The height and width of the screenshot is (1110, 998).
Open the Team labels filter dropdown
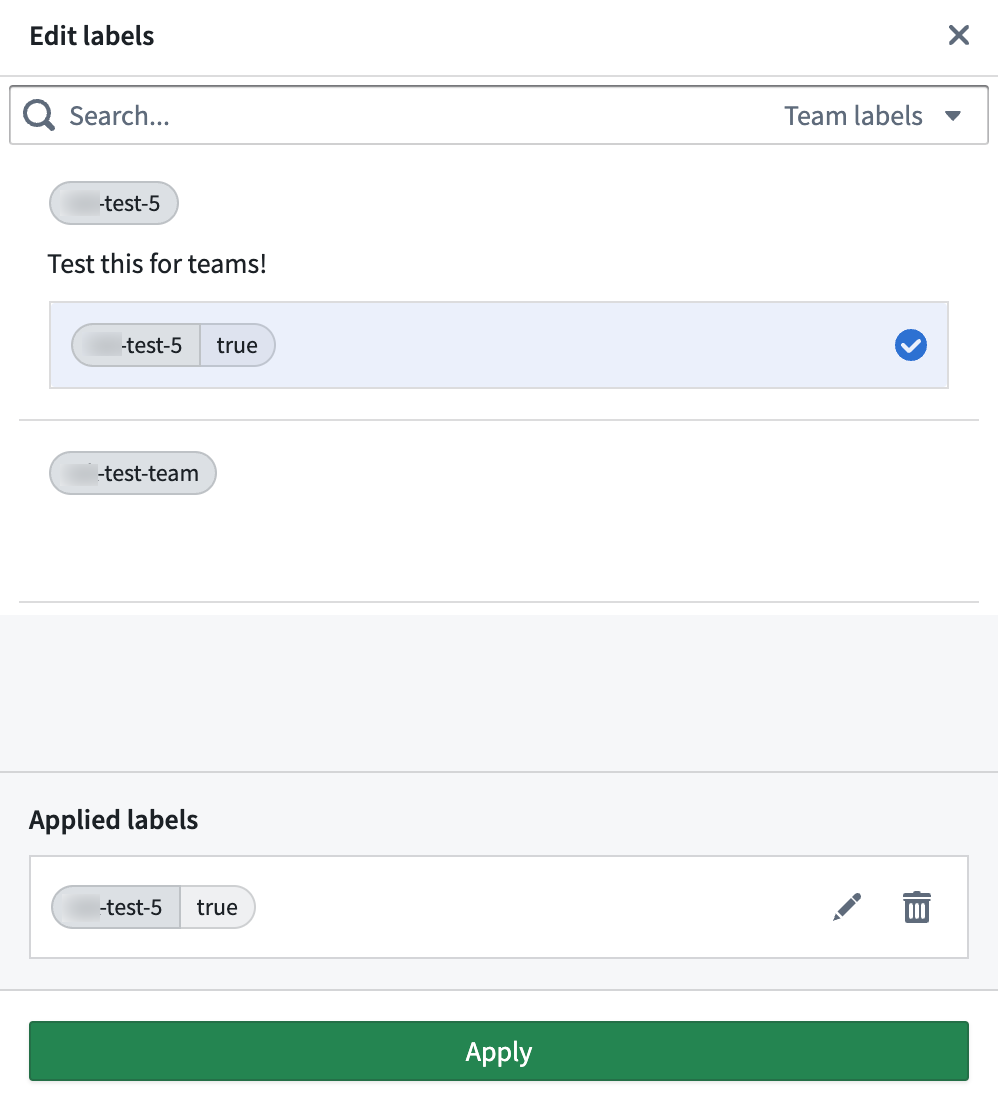click(872, 115)
